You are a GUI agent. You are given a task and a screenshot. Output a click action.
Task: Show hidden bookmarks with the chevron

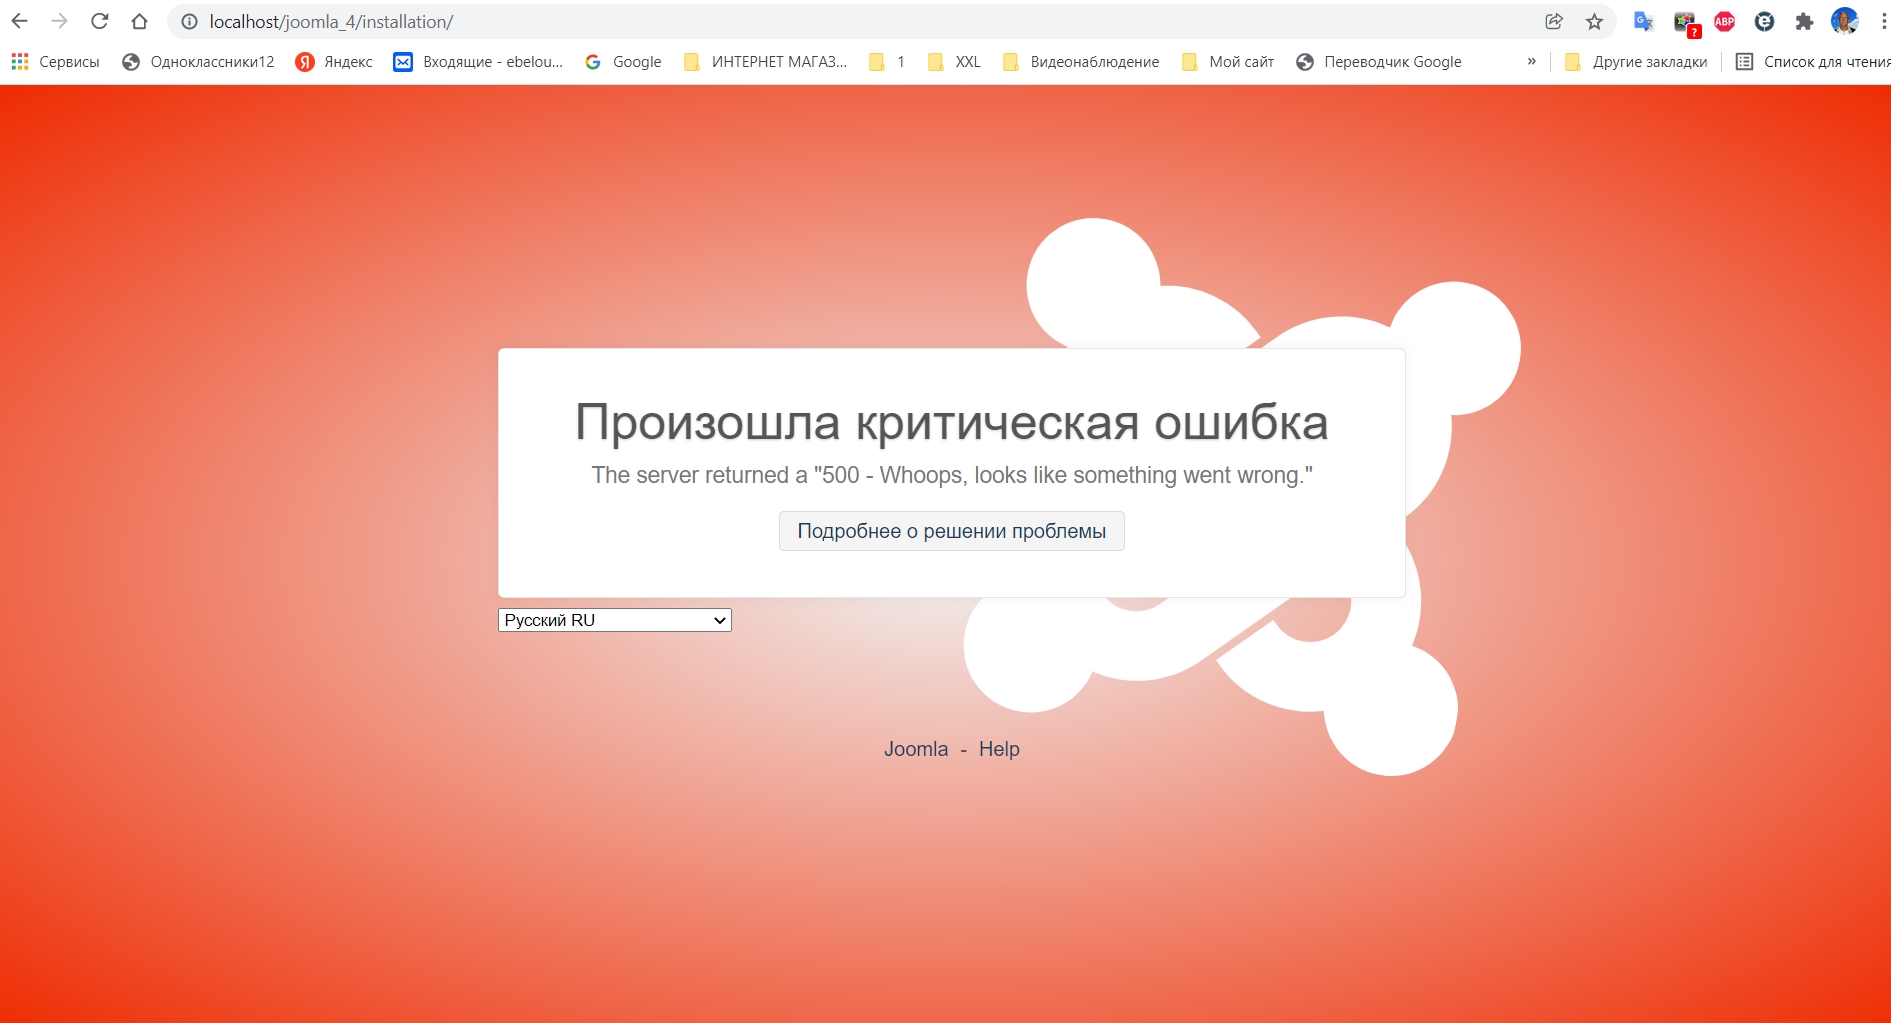[x=1531, y=62]
